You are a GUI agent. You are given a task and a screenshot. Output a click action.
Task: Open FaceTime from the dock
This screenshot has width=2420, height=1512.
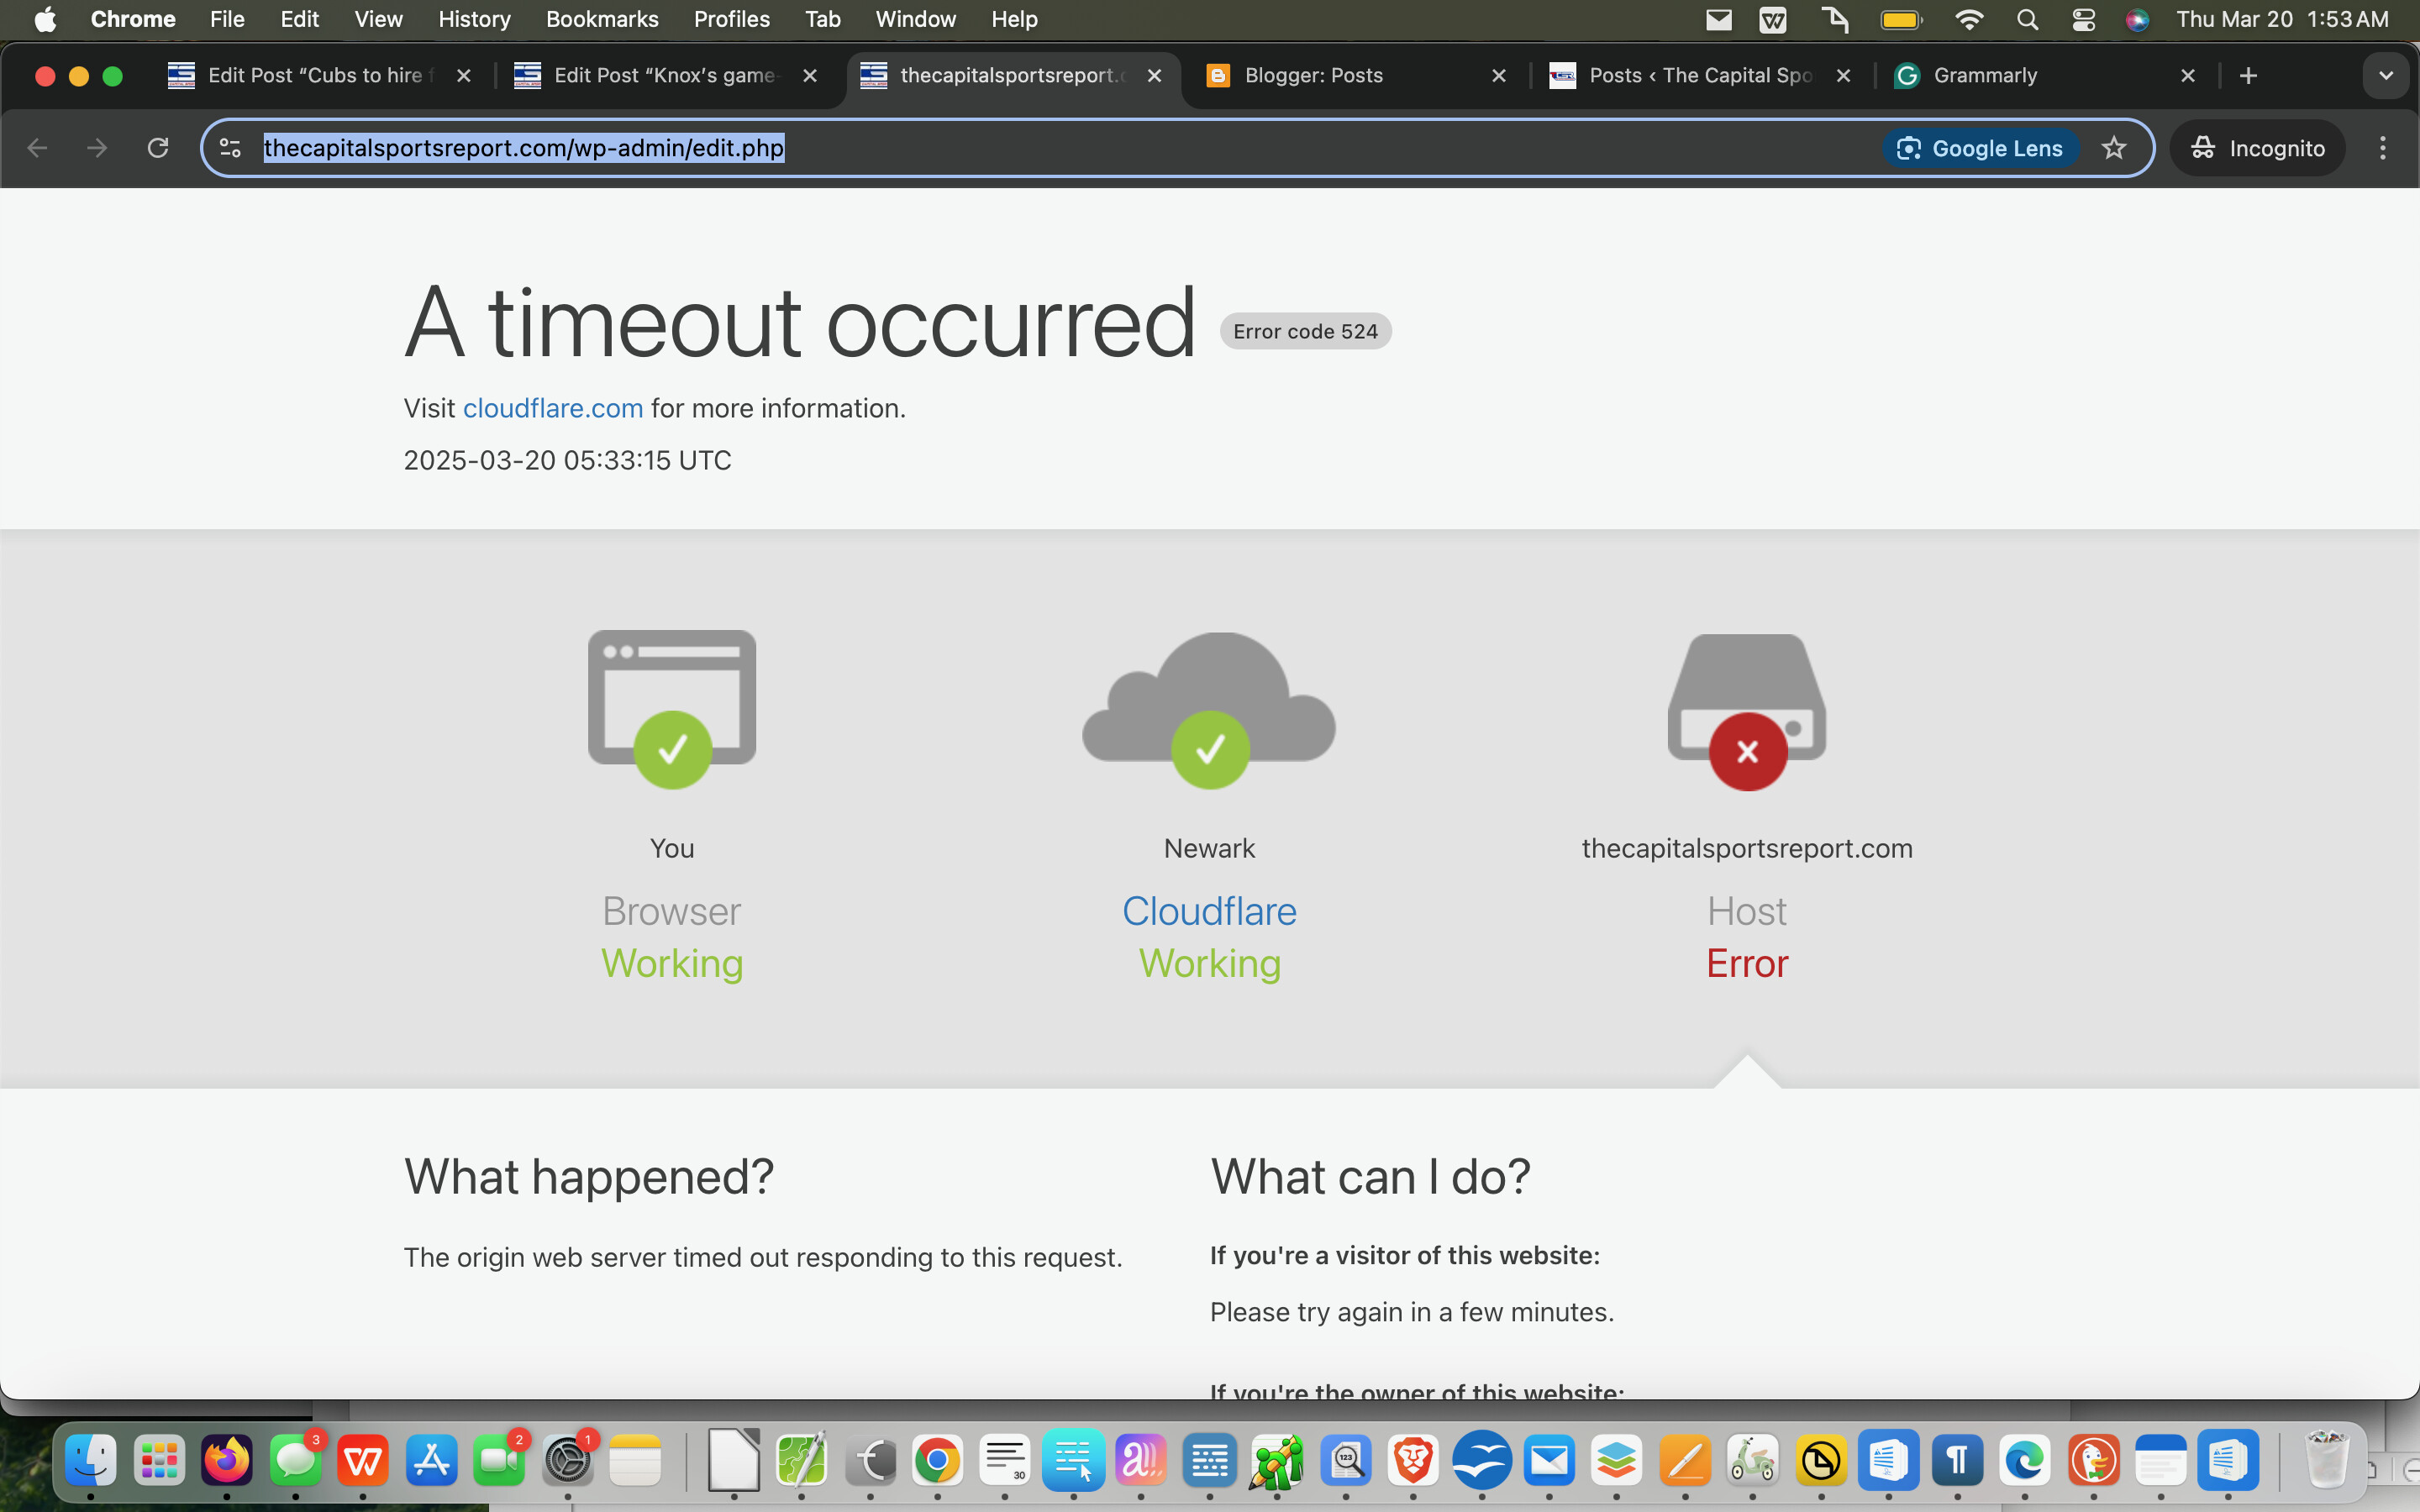click(499, 1461)
